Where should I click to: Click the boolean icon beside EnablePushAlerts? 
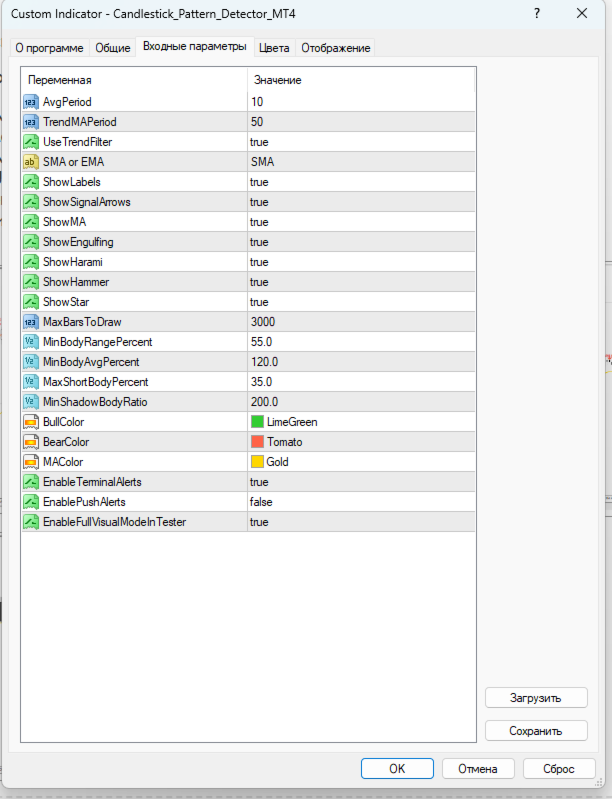click(x=31, y=502)
